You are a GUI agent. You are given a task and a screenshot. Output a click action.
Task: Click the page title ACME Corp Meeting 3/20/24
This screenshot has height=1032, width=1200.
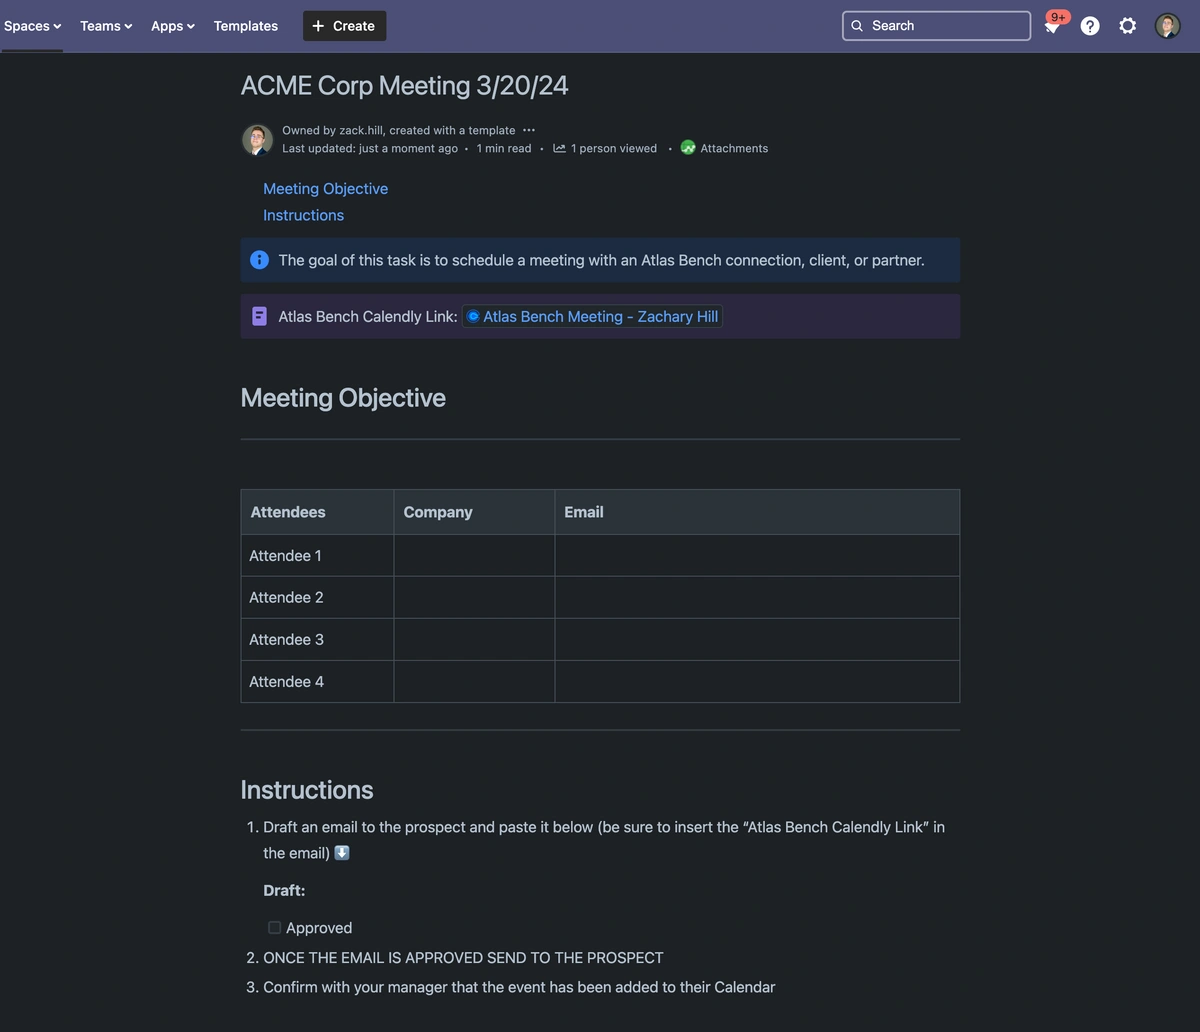(404, 86)
